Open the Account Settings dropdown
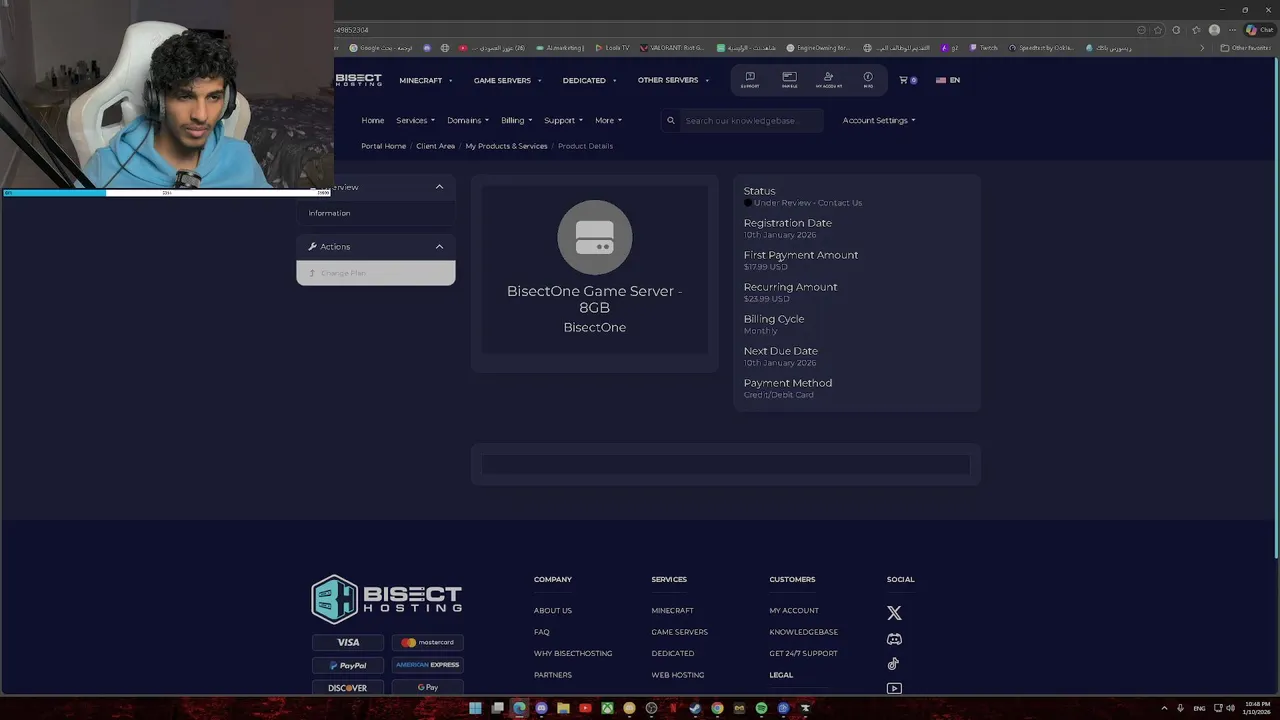 [879, 120]
